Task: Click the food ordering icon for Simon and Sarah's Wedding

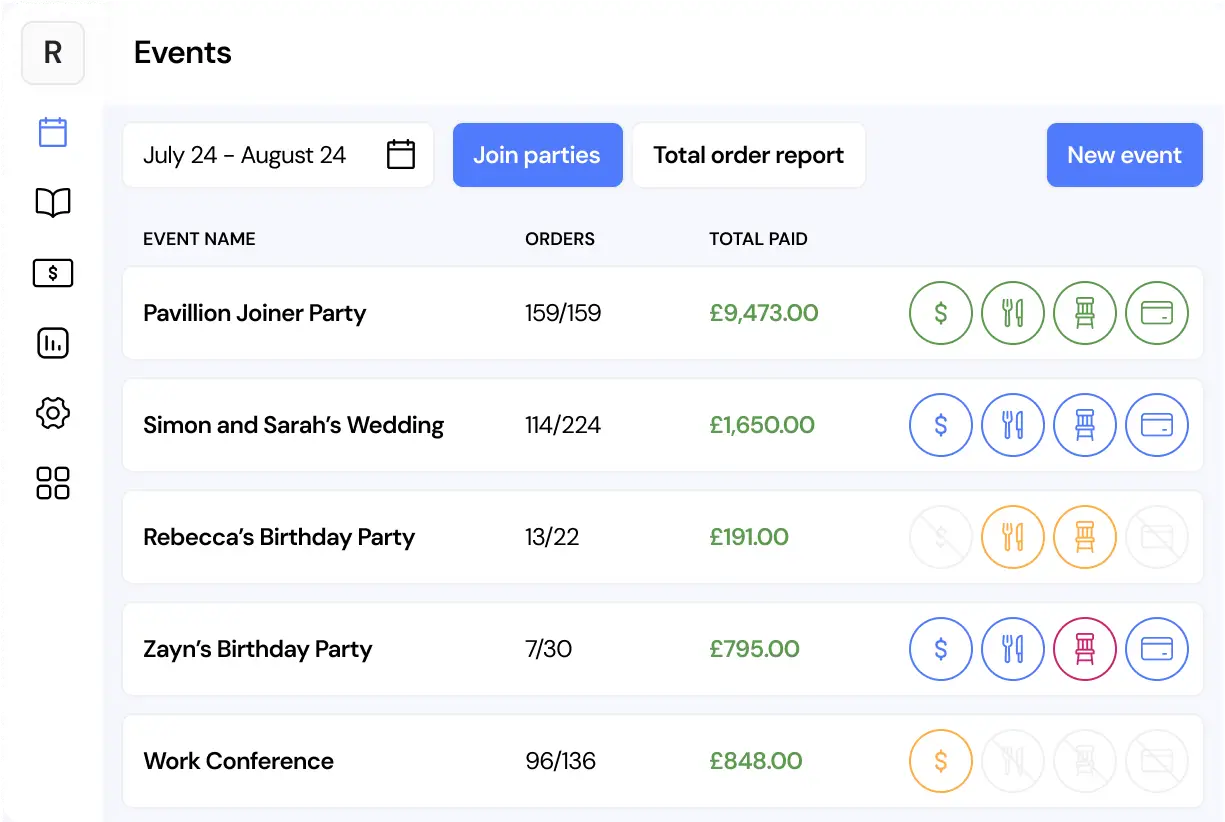Action: [x=1012, y=425]
